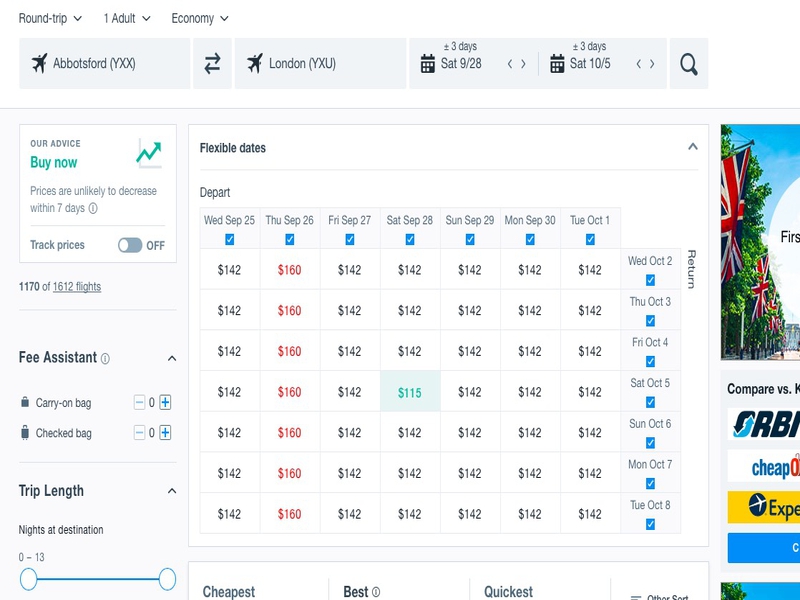Click the Fee Assistant info icon
The width and height of the screenshot is (800, 600).
coord(105,359)
